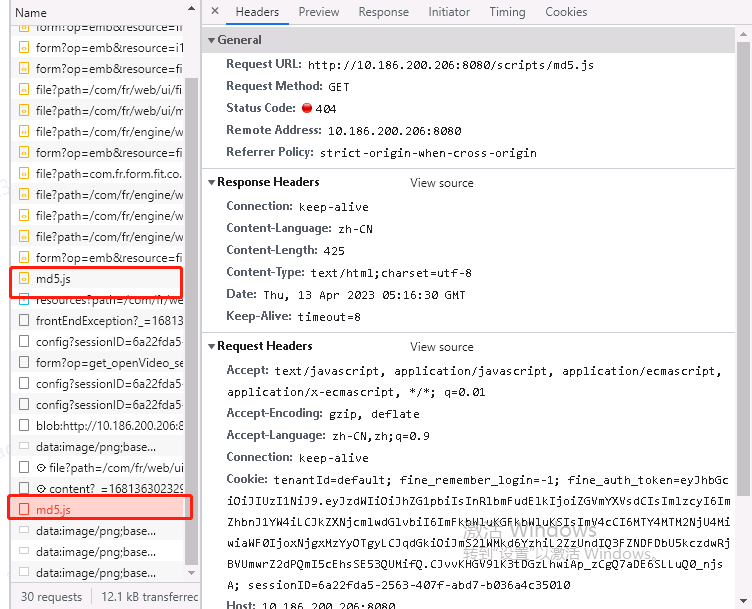Collapse the Request Headers section
The width and height of the screenshot is (752, 609).
point(211,347)
